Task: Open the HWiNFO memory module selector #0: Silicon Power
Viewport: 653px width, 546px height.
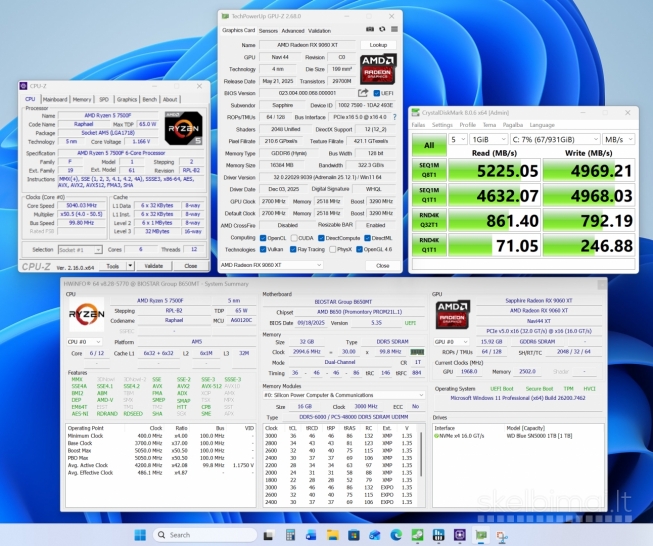Action: pos(344,395)
